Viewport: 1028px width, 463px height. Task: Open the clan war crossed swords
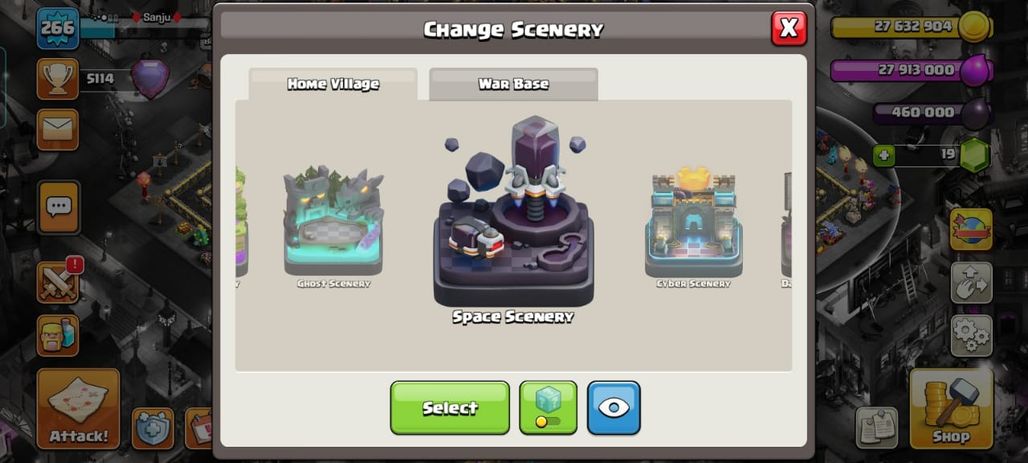point(58,283)
